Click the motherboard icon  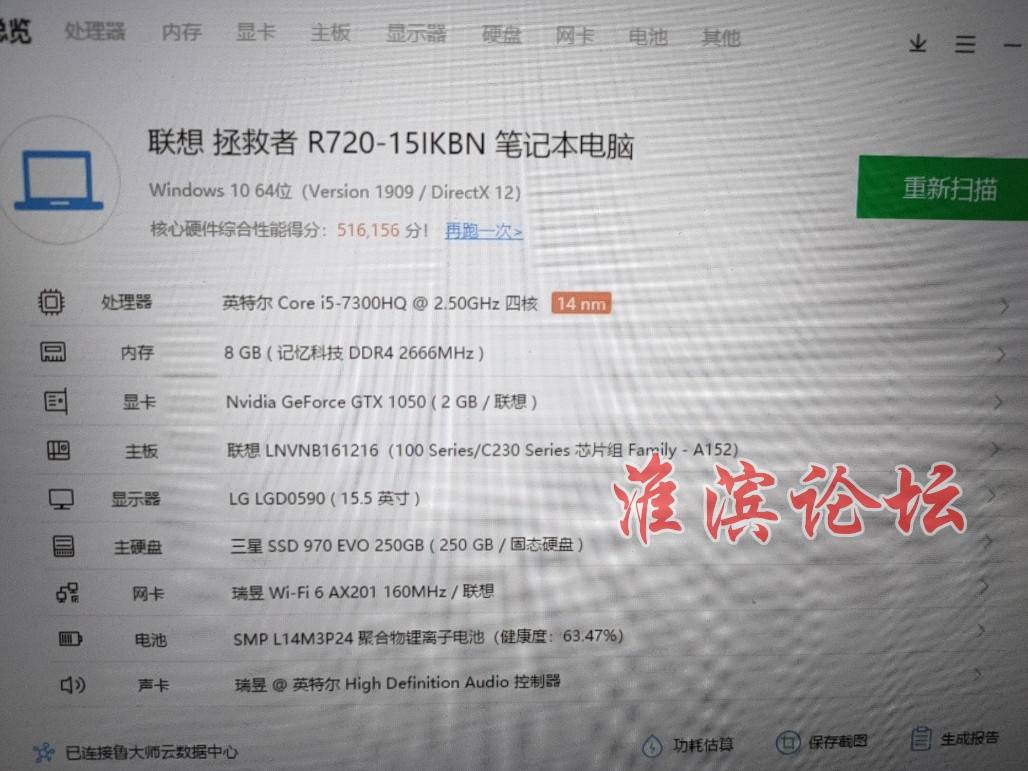coord(58,450)
